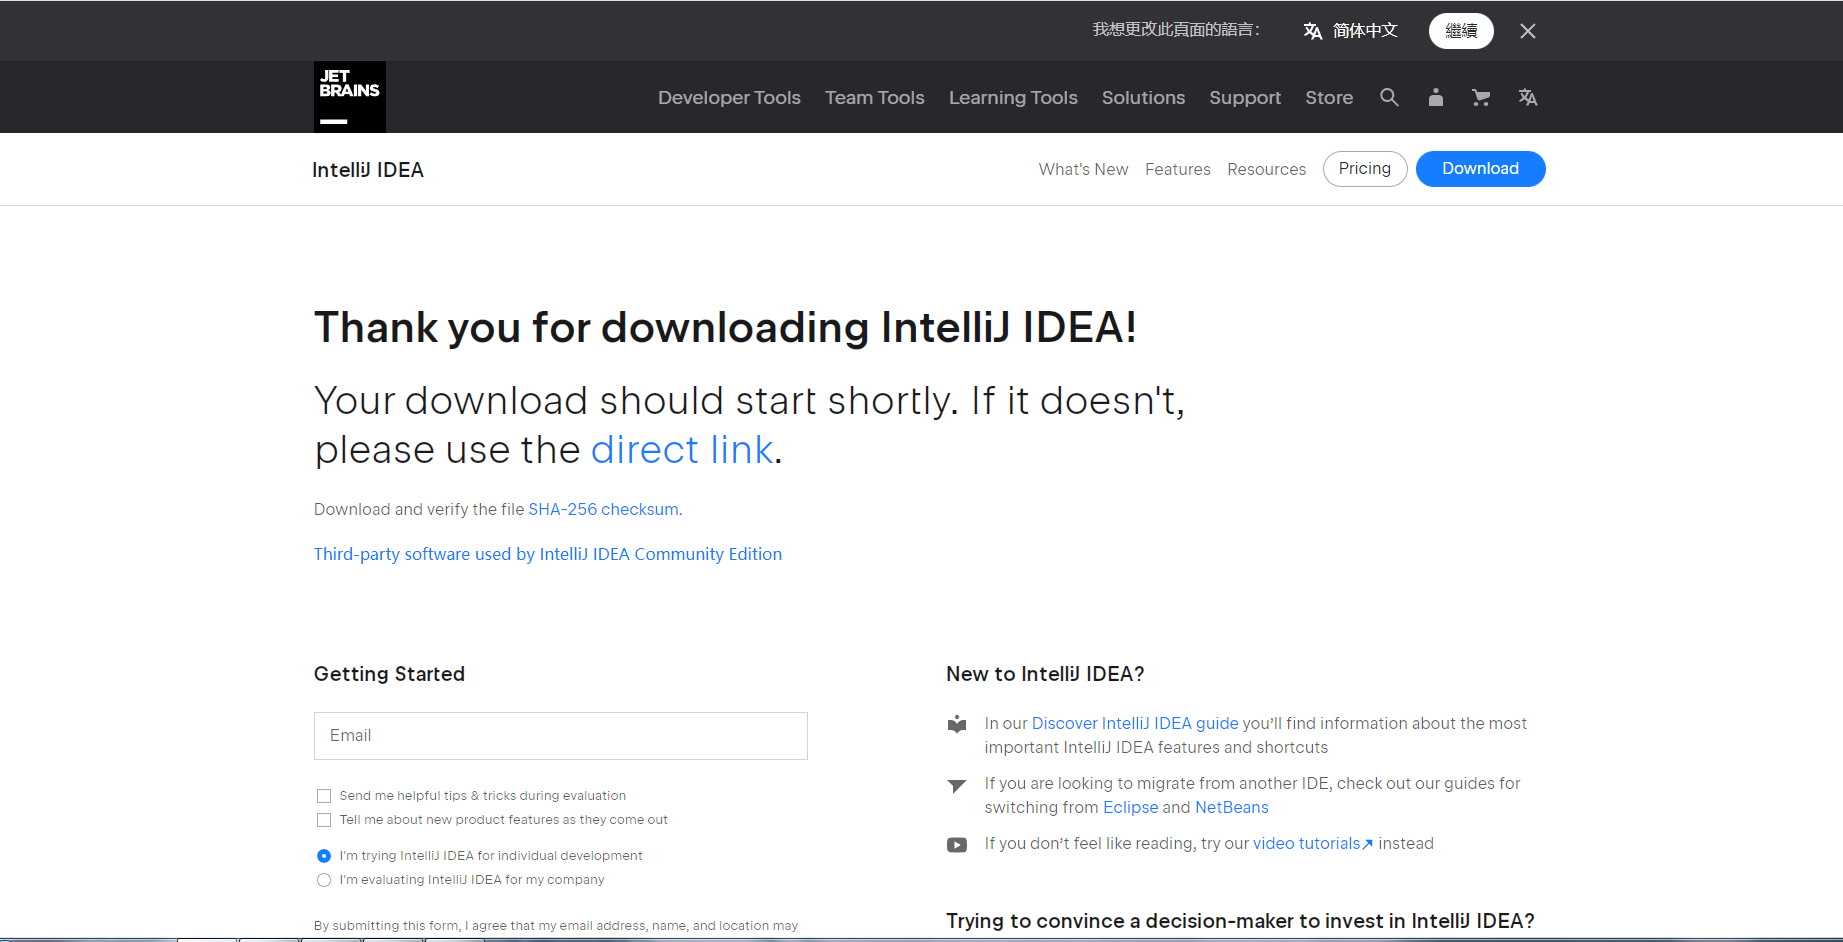Click the blue Download button

click(1480, 169)
